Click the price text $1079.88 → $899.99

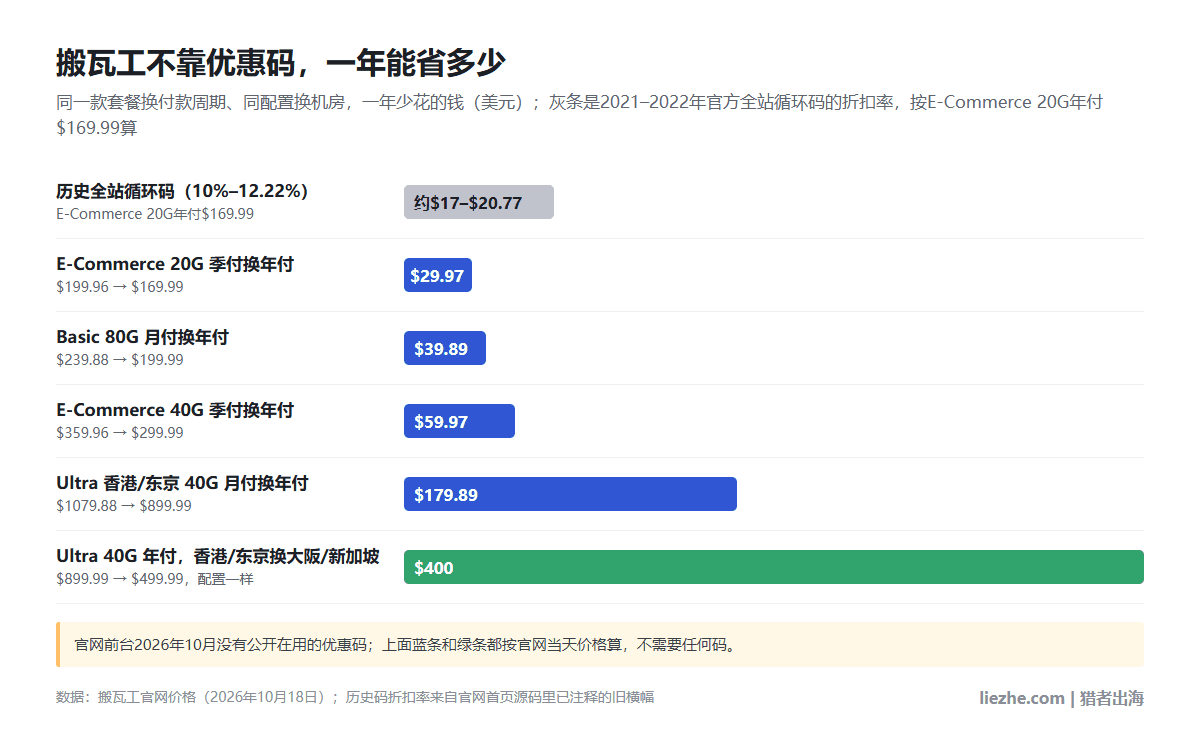(124, 506)
